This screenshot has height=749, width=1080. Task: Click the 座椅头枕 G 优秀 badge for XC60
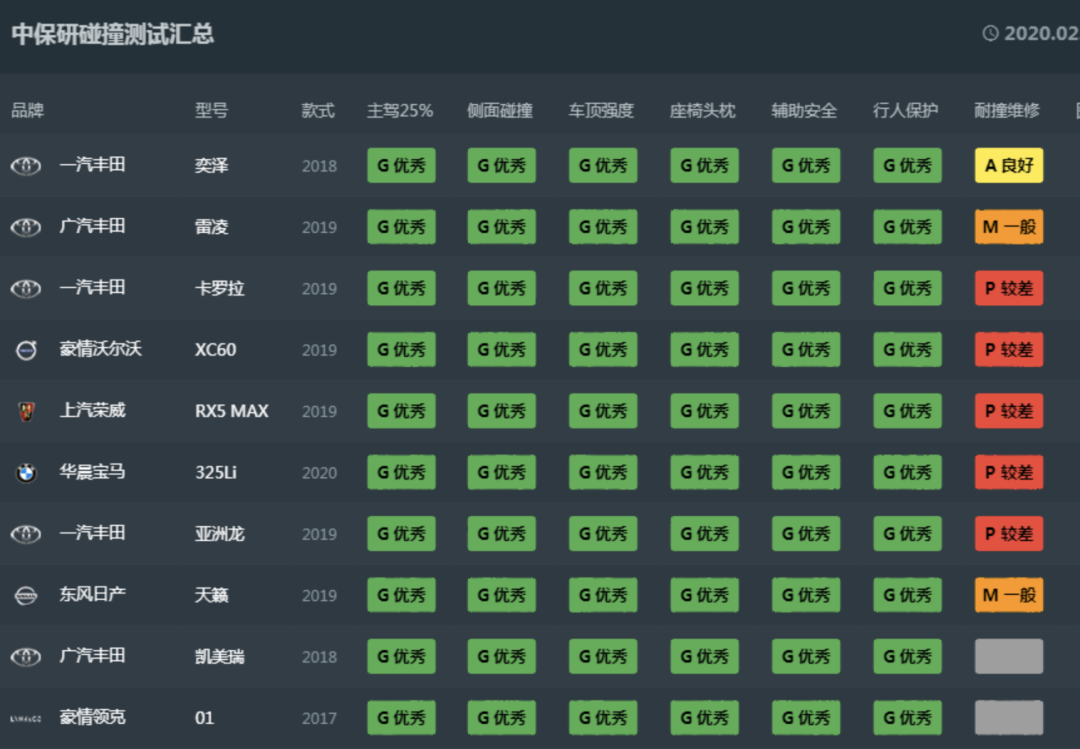(705, 349)
